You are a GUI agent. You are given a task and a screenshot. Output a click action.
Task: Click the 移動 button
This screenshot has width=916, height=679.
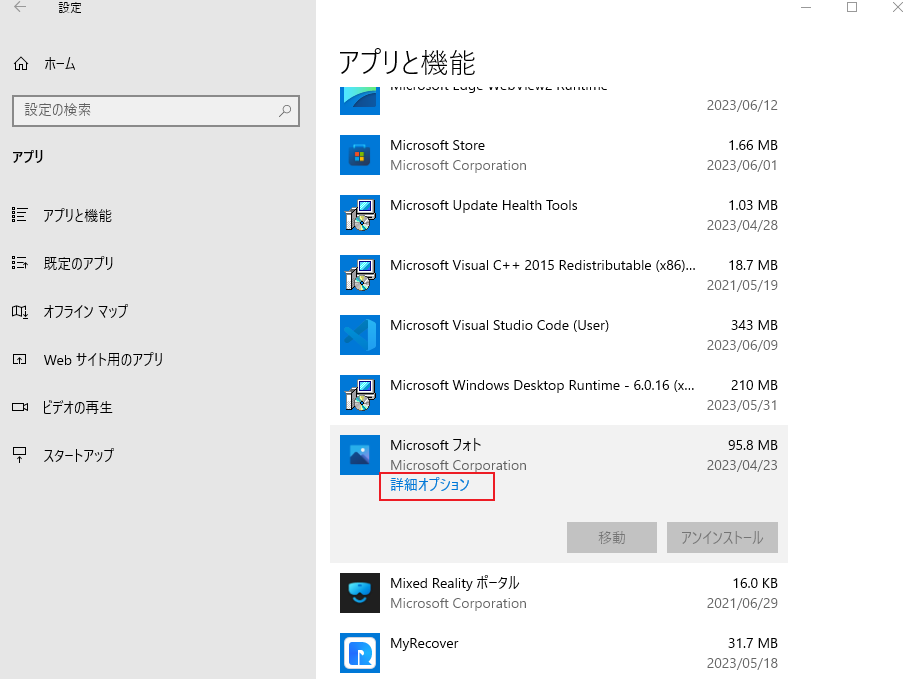click(x=612, y=537)
